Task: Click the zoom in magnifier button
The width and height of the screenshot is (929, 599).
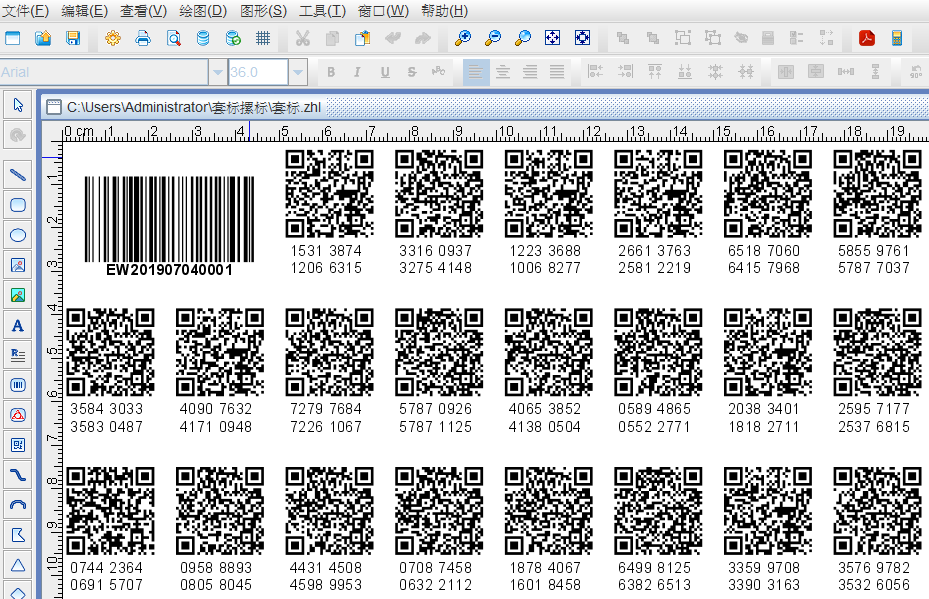Action: coord(463,39)
